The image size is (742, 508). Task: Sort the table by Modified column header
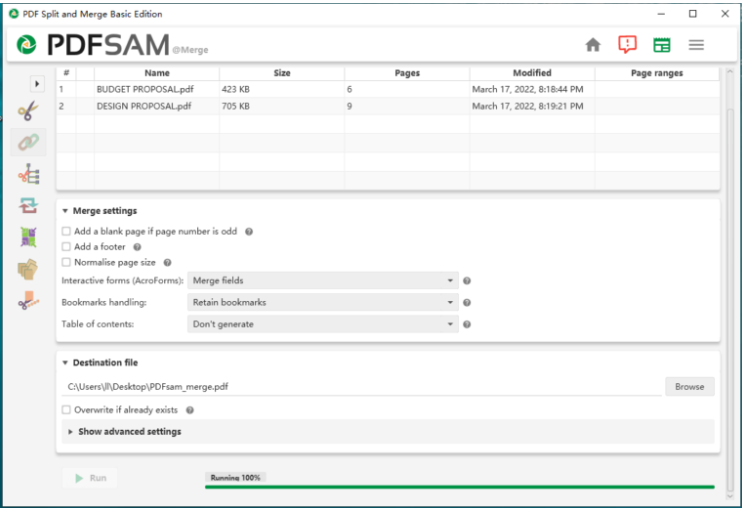(x=532, y=73)
